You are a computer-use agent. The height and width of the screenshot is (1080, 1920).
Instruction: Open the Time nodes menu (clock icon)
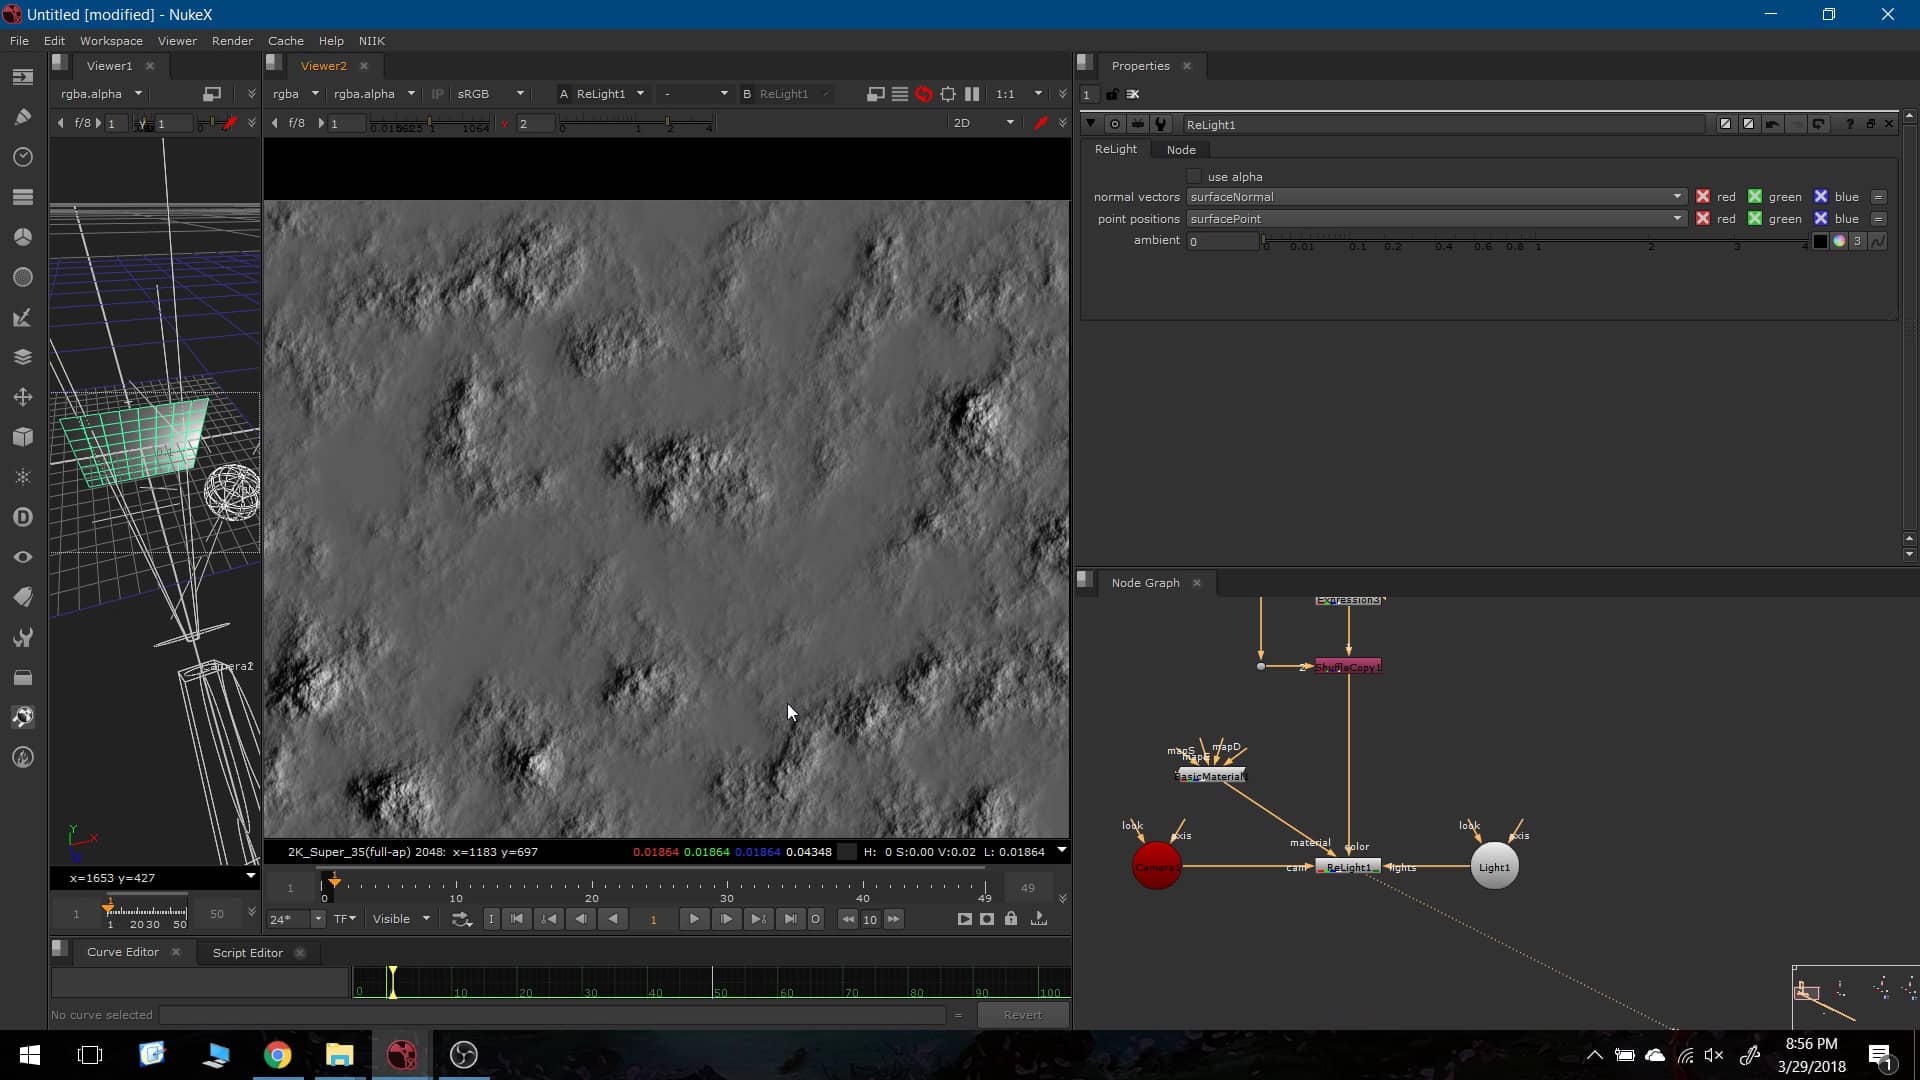coord(22,157)
